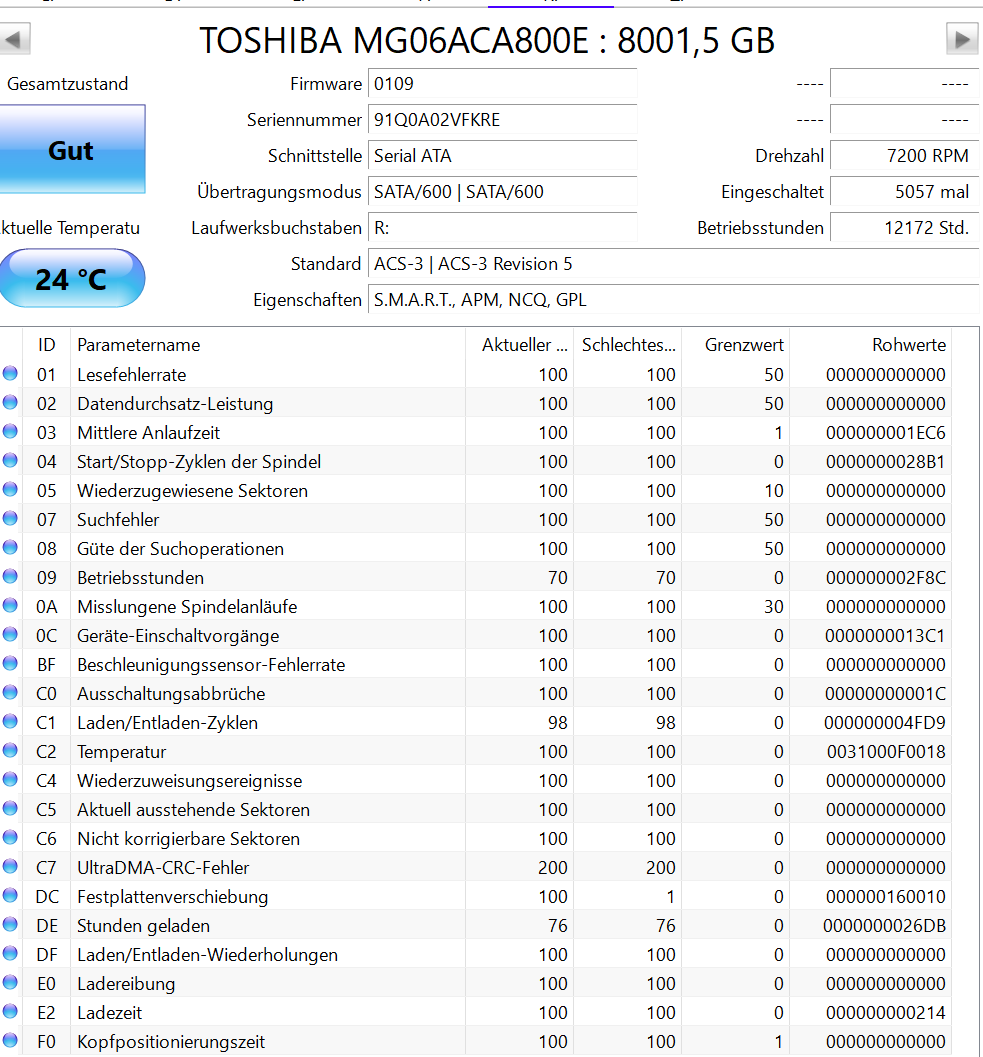Select the status dot for Ladezeit
Image resolution: width=983 pixels, height=1057 pixels.
tap(10, 1010)
